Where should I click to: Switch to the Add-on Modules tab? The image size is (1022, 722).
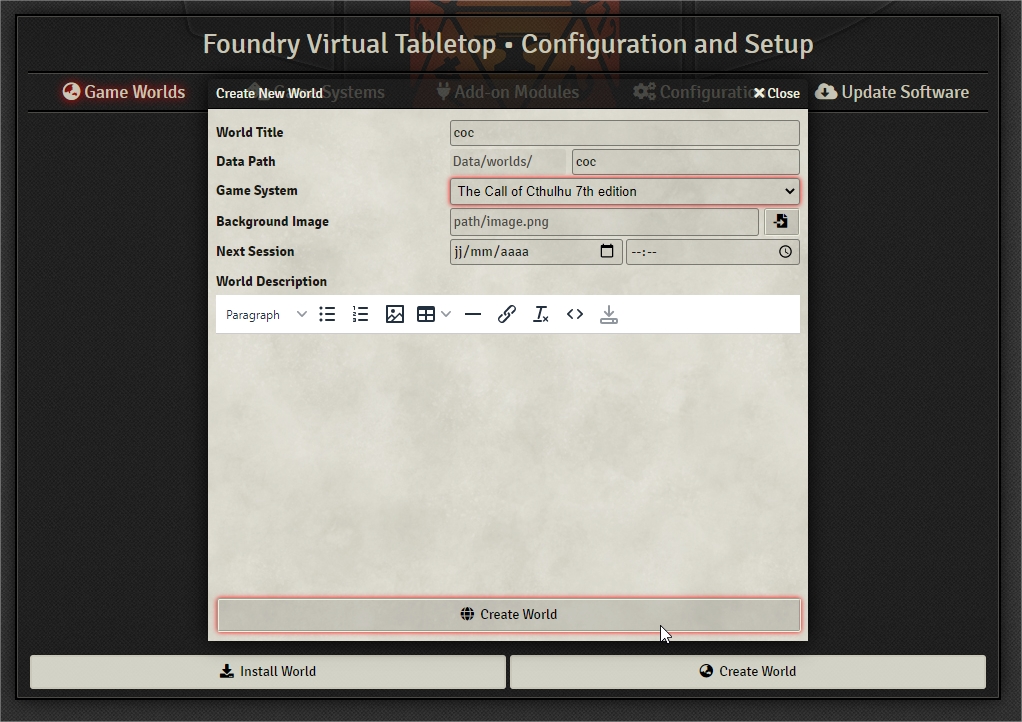508,92
